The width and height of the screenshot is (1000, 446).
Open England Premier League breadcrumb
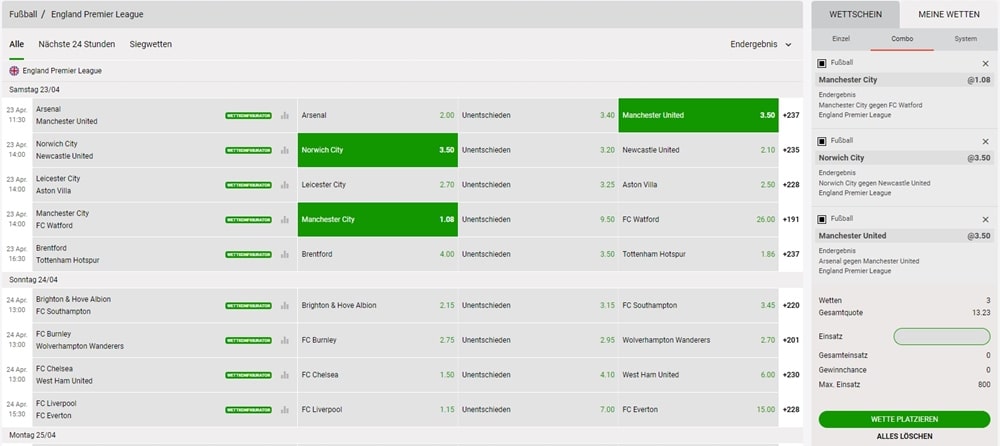click(x=98, y=14)
